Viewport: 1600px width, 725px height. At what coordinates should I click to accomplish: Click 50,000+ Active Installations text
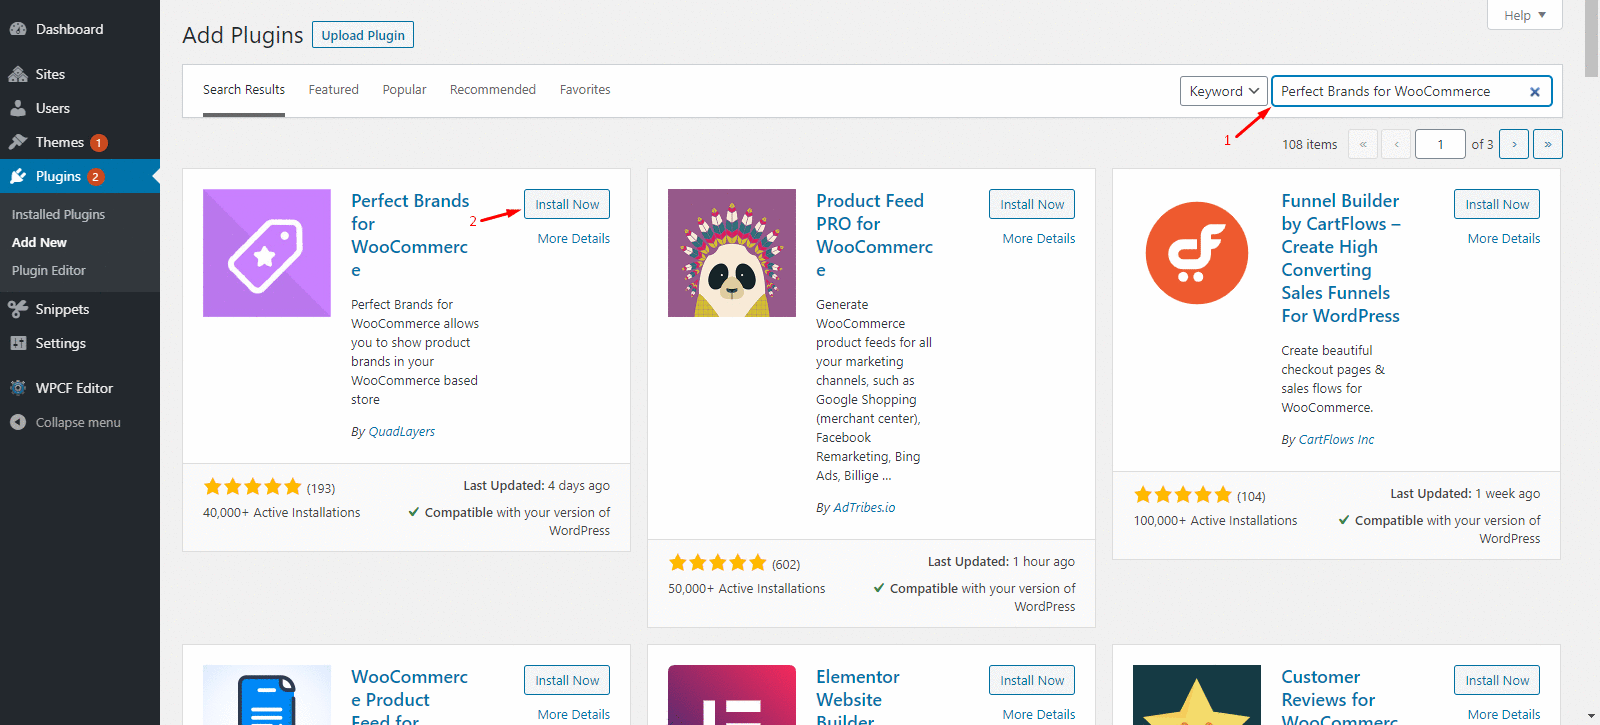[747, 589]
